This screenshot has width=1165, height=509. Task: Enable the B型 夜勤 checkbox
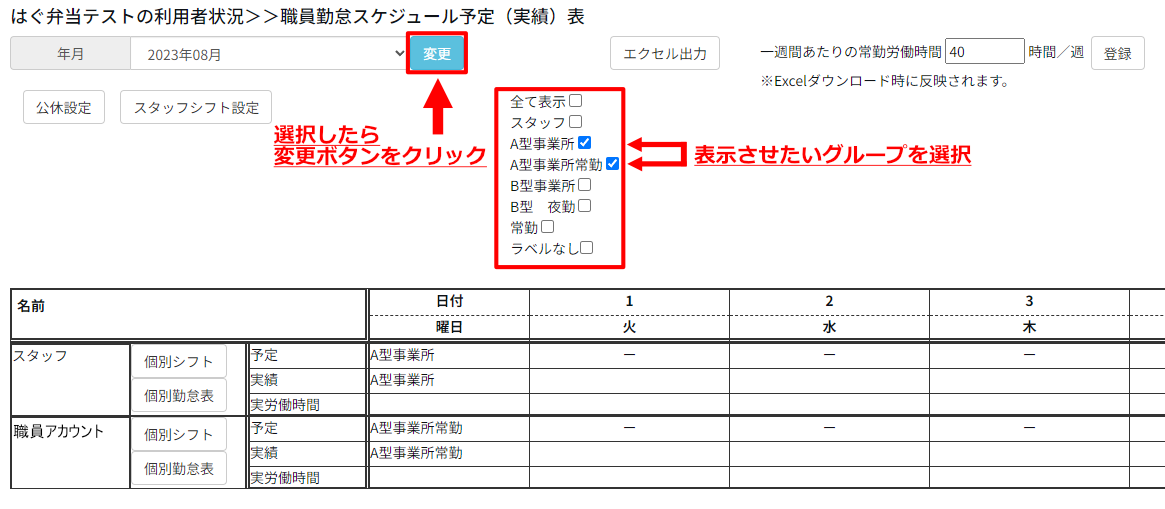[585, 206]
